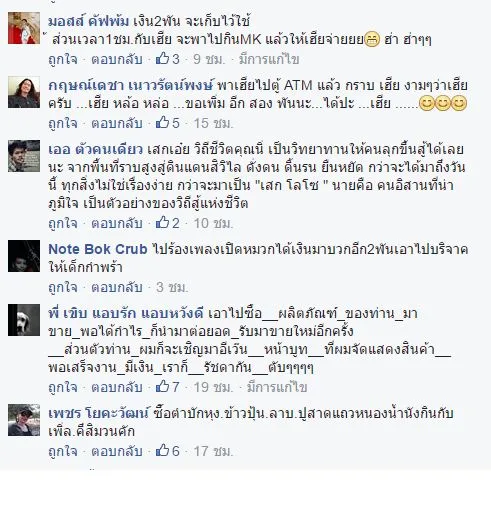Reply to เออ ตัวคนเดียว's comment with ตอบกลับ

(117, 223)
